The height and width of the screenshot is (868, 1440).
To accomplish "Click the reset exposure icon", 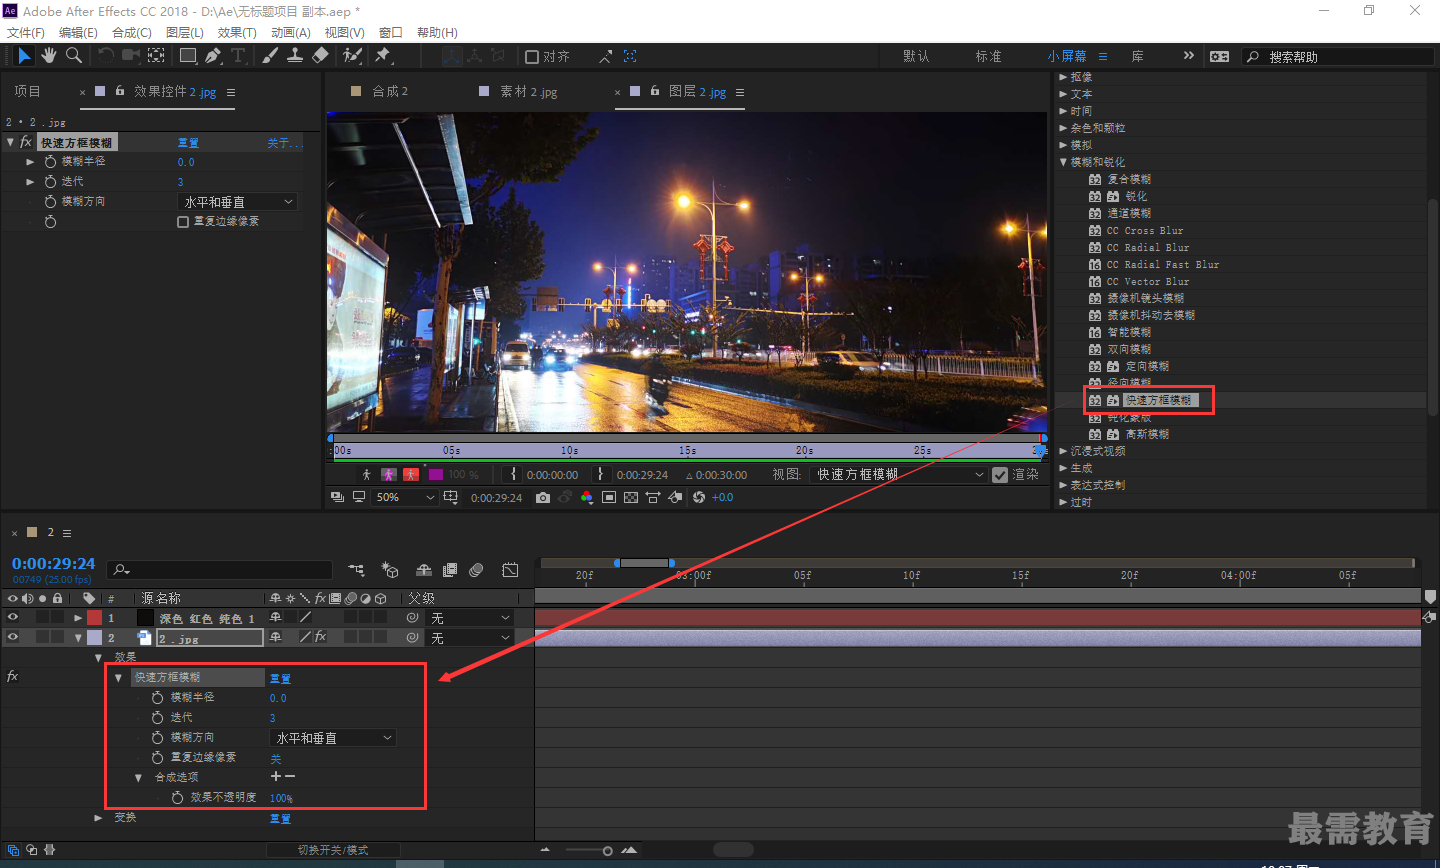I will point(699,497).
